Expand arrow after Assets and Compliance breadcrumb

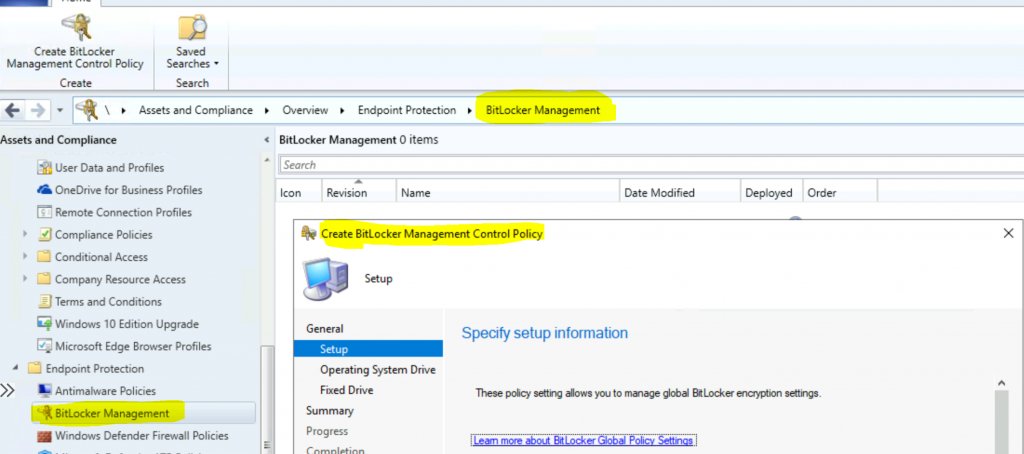pos(267,110)
